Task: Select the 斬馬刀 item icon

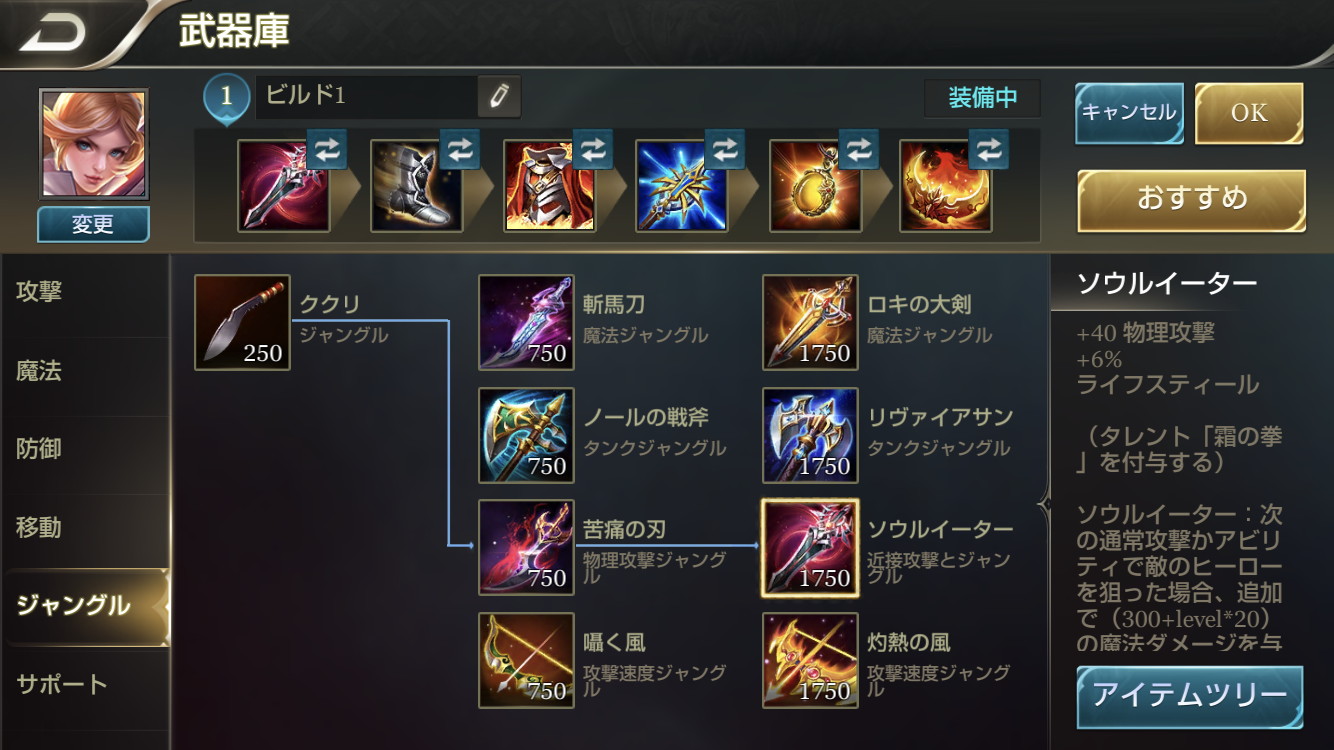Action: (x=527, y=323)
